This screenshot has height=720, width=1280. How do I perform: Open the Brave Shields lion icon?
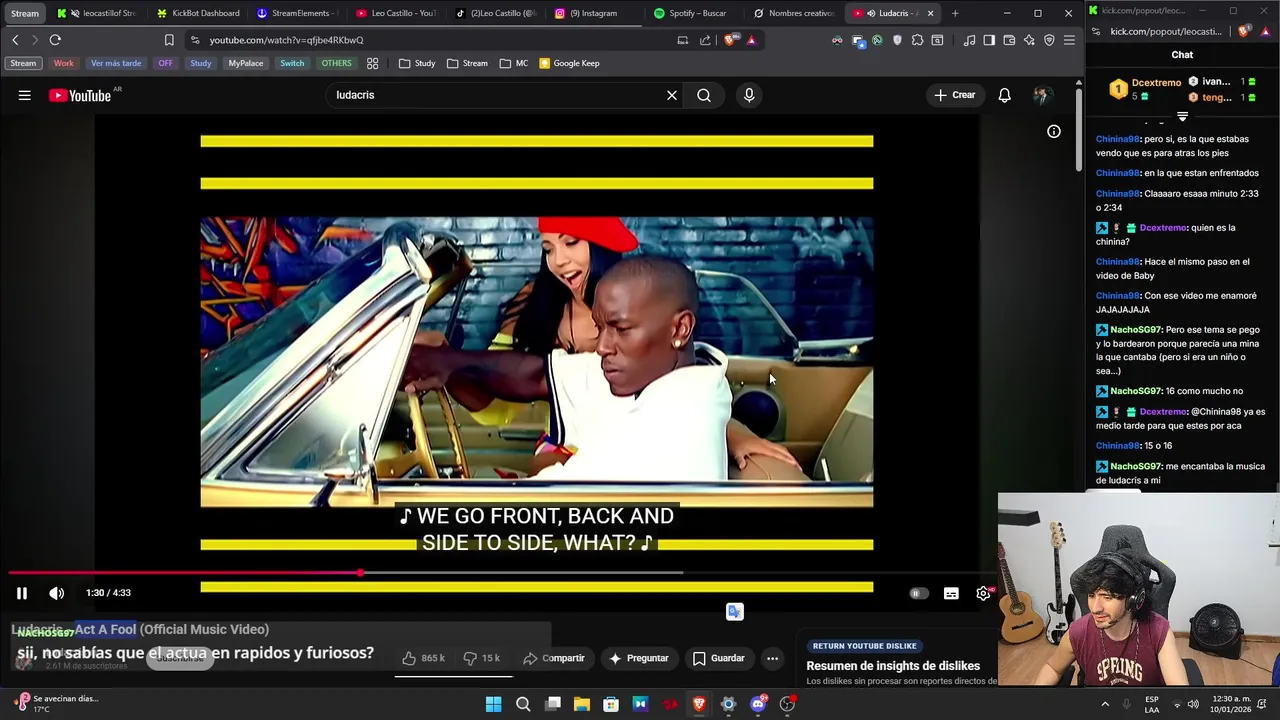729,40
